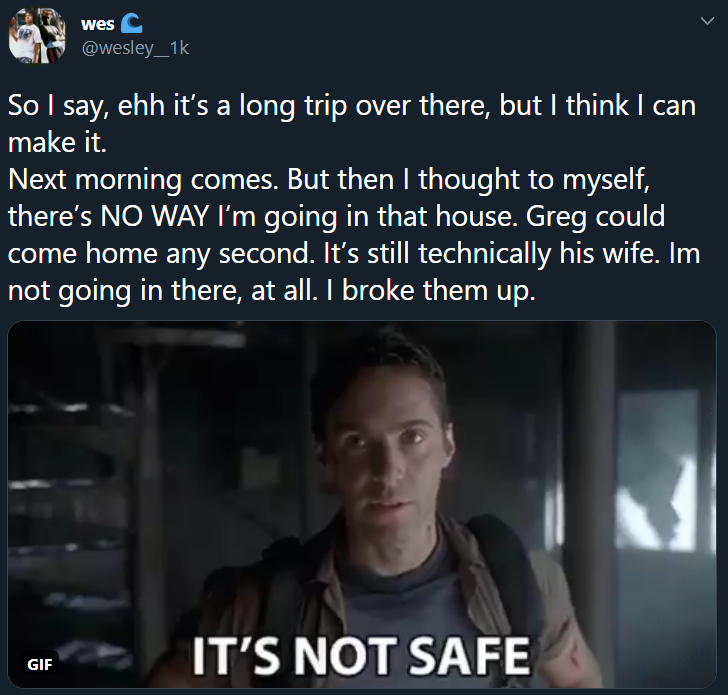Click the display name "wes"
The width and height of the screenshot is (728, 695).
click(98, 24)
